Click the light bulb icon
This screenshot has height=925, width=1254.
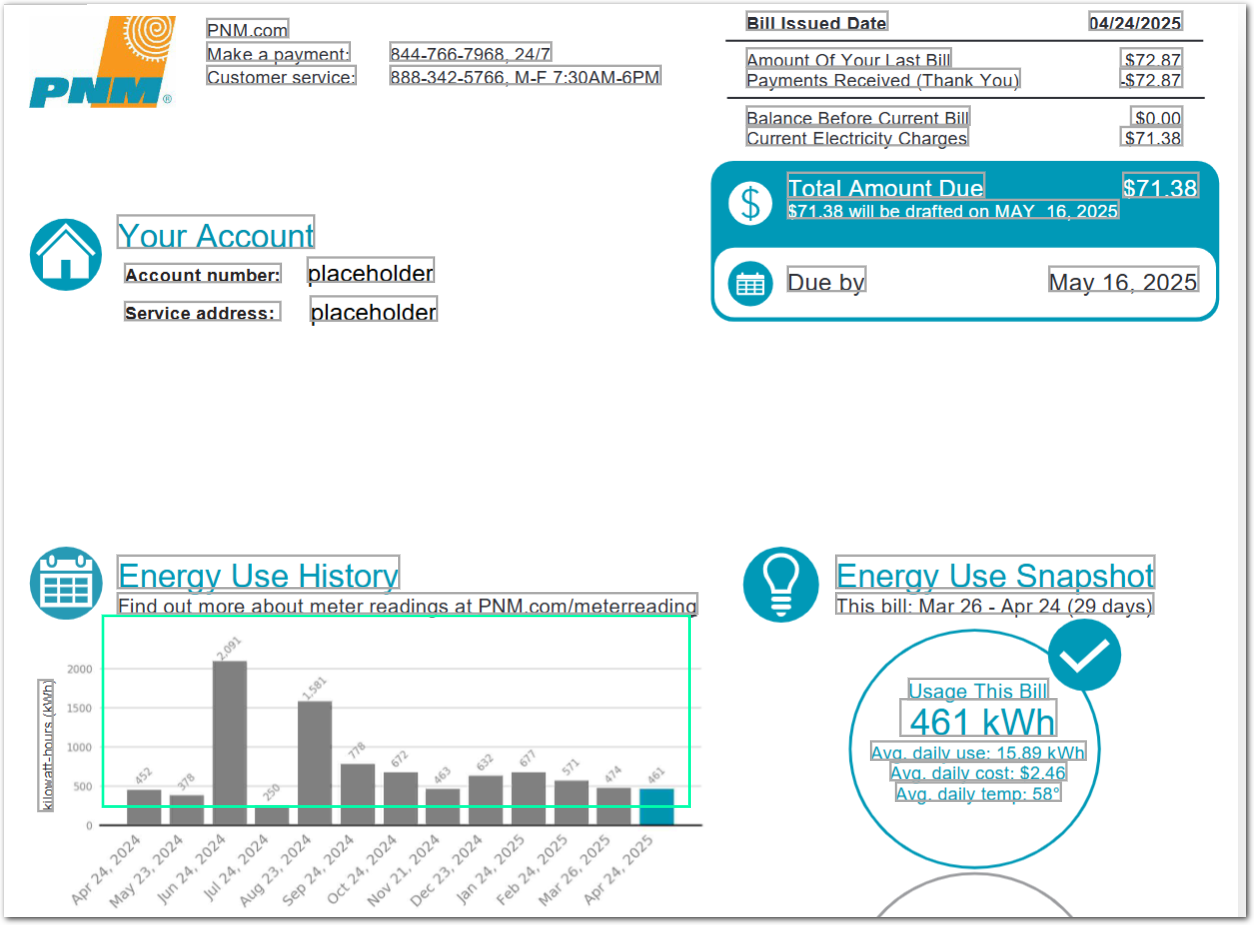click(781, 585)
